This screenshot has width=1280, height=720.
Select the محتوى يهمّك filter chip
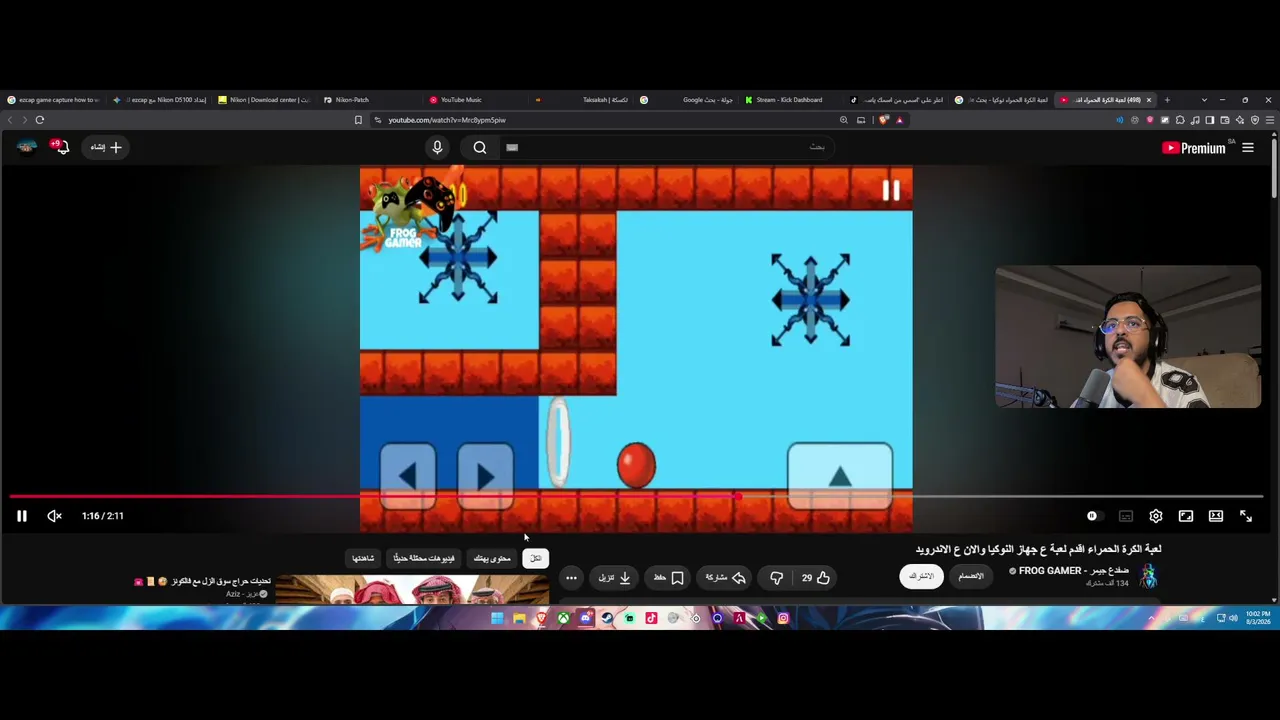[x=492, y=559]
